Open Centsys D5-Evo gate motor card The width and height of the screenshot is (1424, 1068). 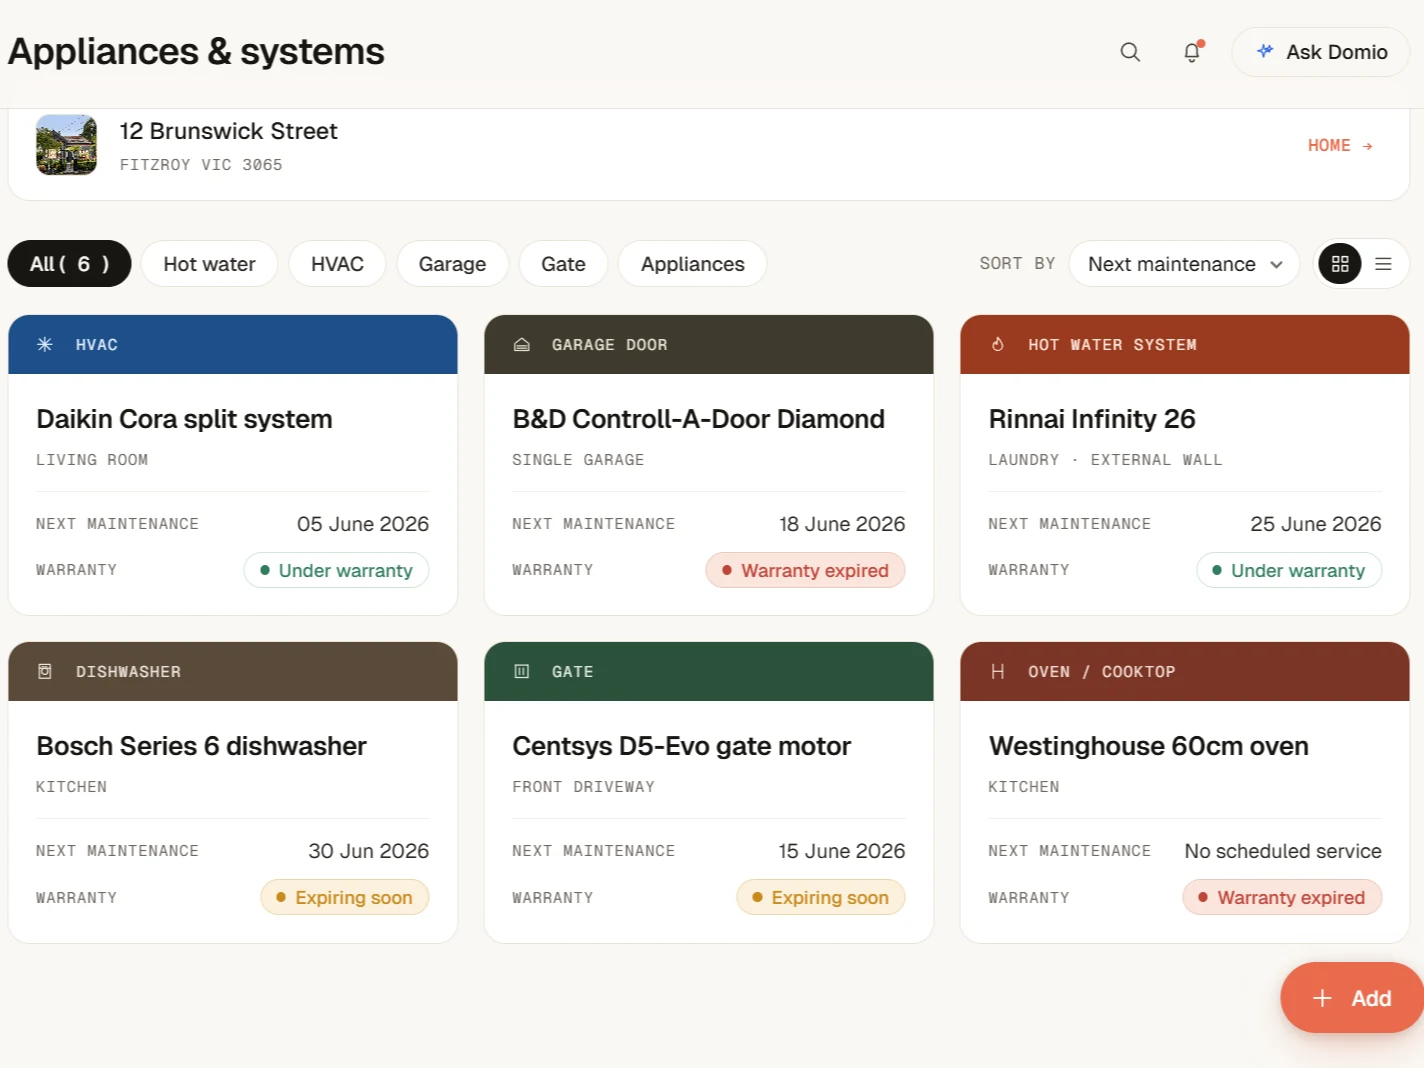click(709, 792)
